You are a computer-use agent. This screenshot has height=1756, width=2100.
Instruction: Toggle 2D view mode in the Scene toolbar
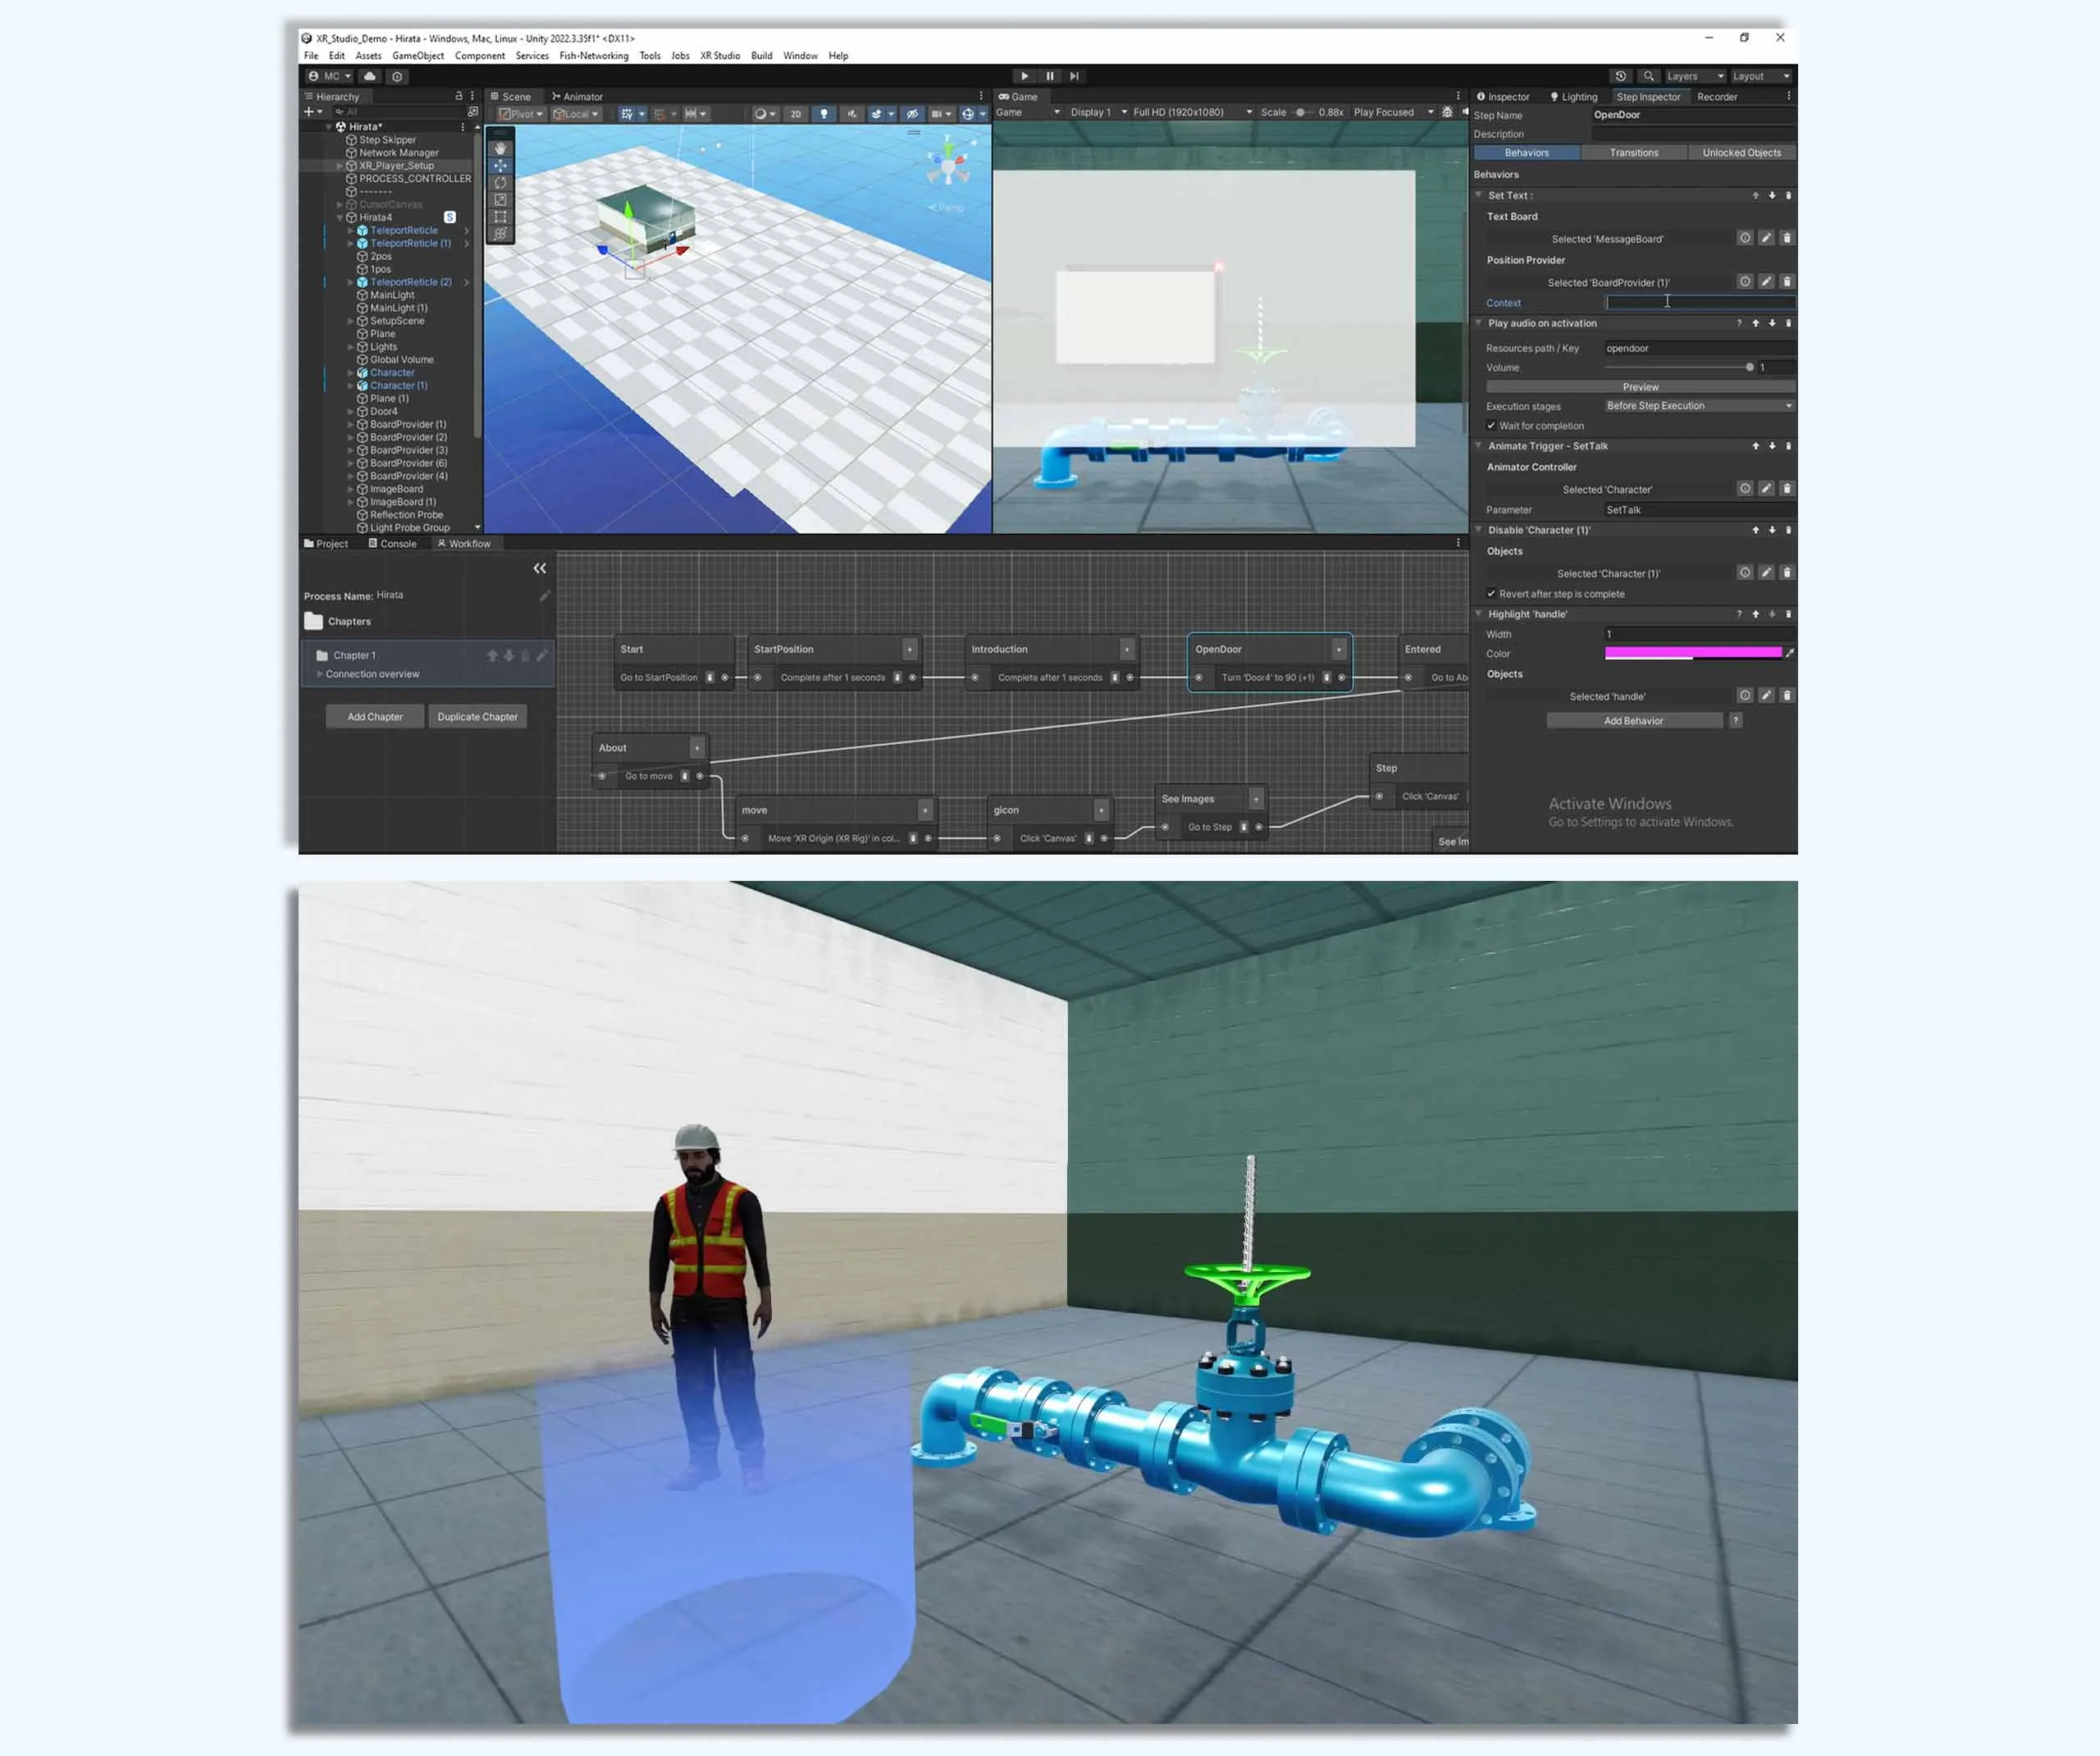pos(795,114)
